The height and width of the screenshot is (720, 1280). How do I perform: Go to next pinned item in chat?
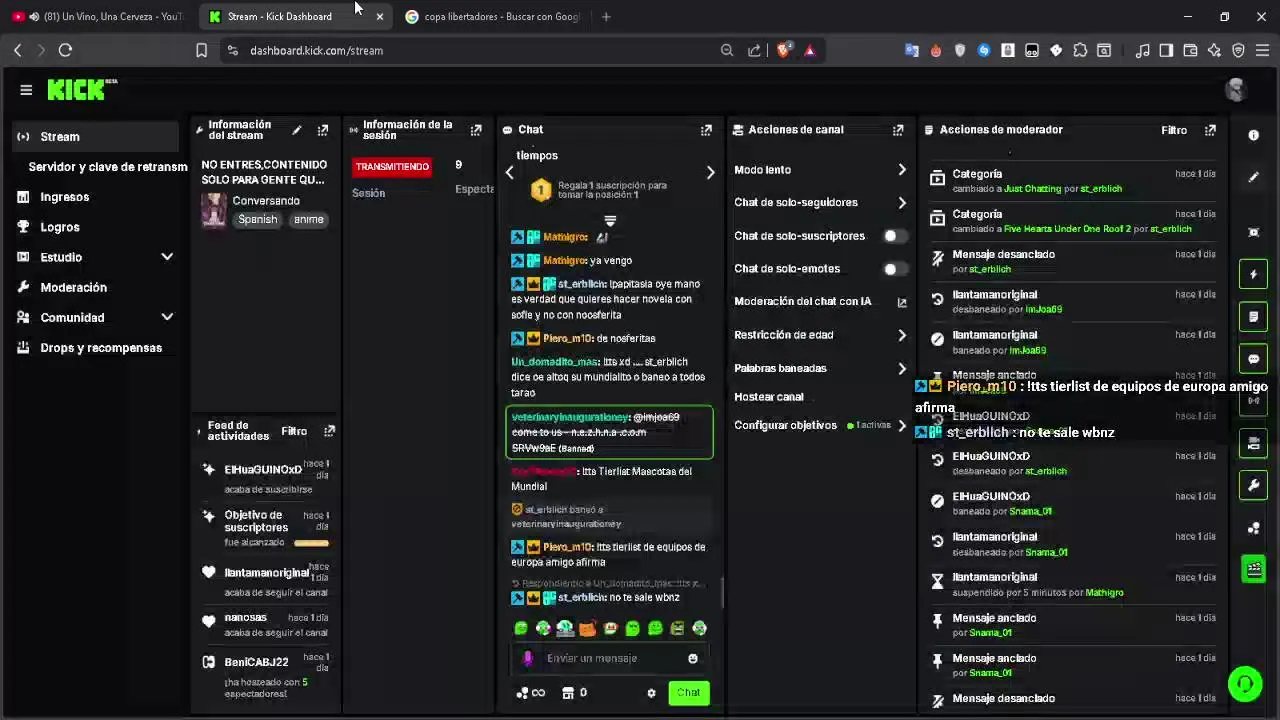710,172
